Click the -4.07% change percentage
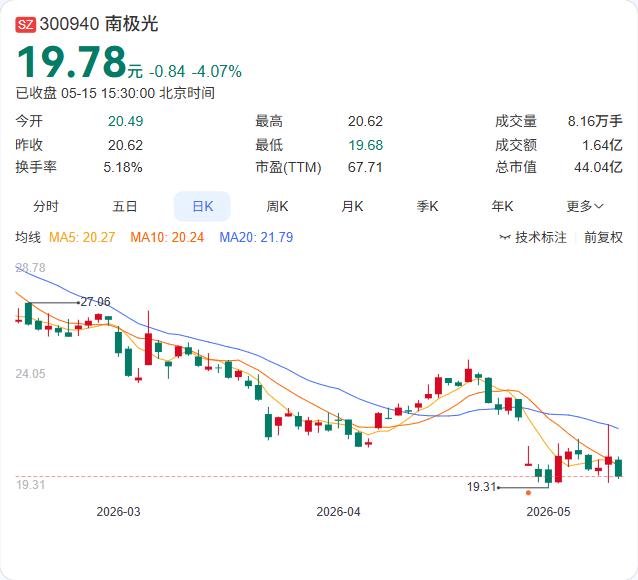Screen dimensions: 638x580 [x=216, y=72]
